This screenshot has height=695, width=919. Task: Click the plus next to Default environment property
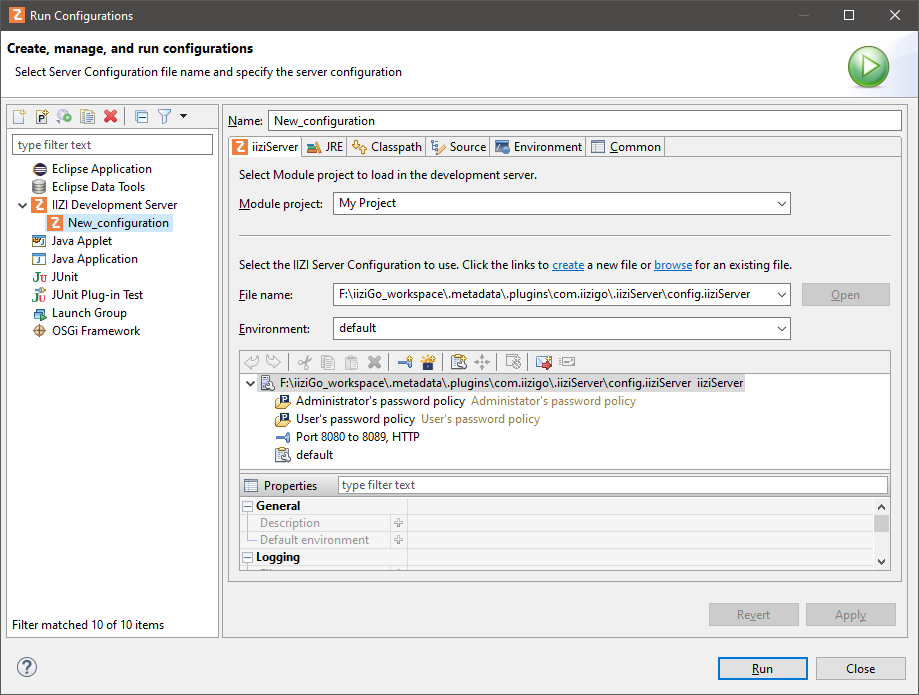399,540
